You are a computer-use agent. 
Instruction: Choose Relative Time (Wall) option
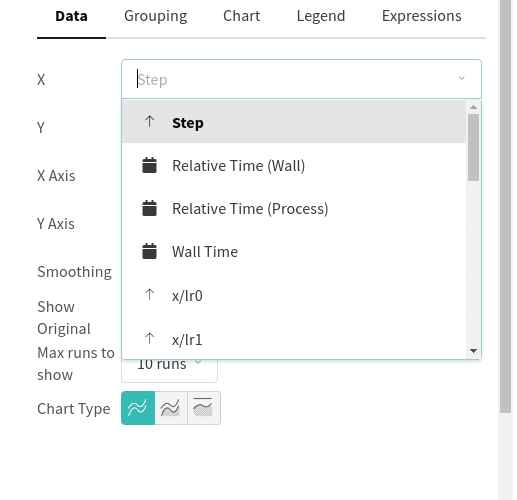click(294, 165)
